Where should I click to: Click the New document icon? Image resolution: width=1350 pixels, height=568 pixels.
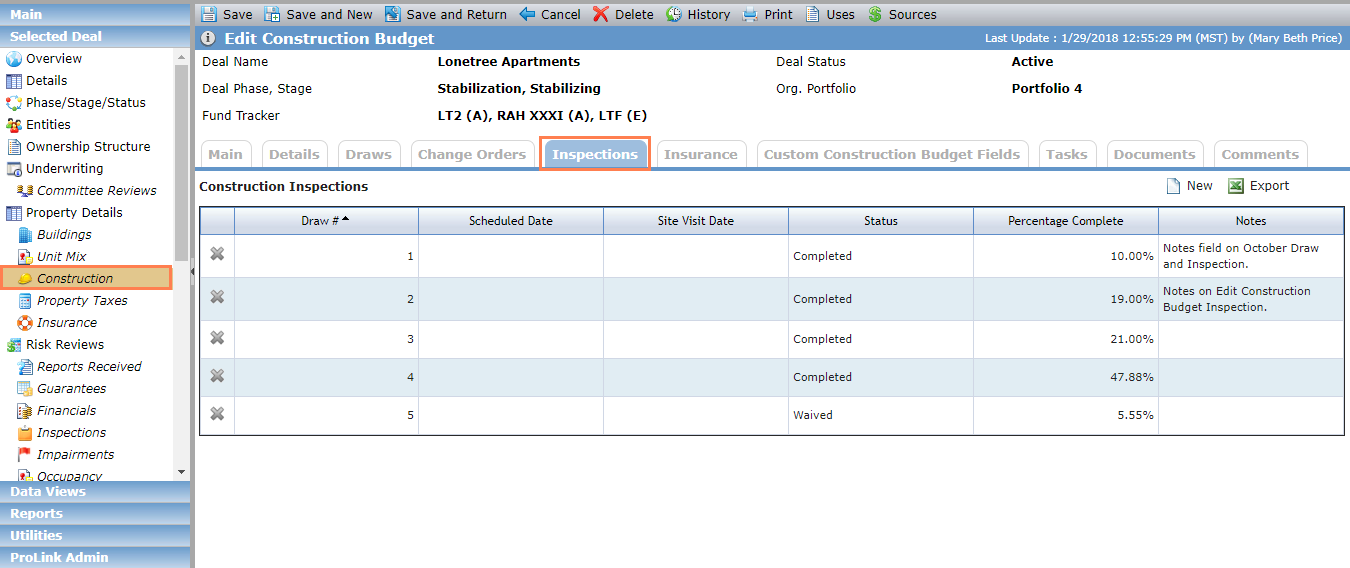click(x=1174, y=186)
